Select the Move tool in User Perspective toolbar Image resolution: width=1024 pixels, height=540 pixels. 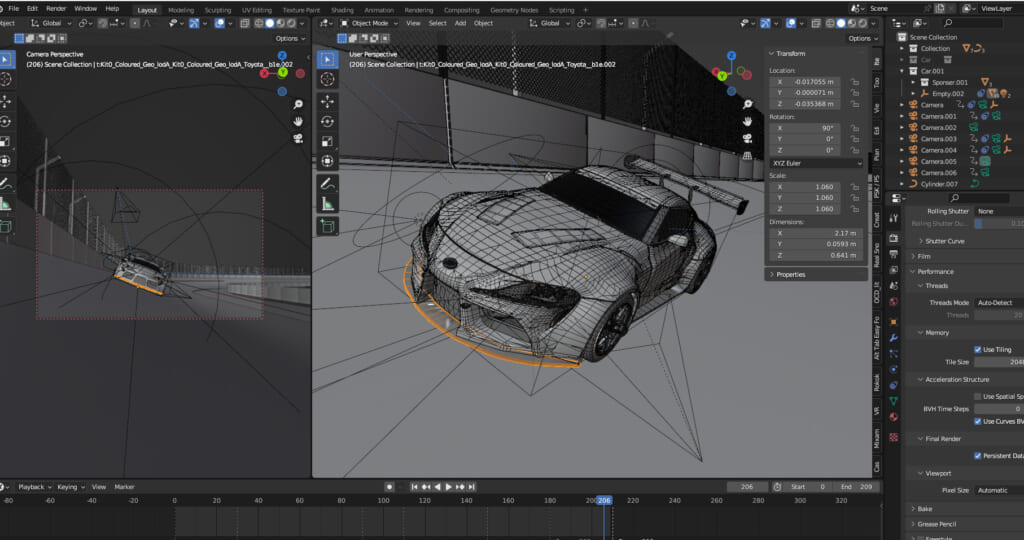[327, 102]
